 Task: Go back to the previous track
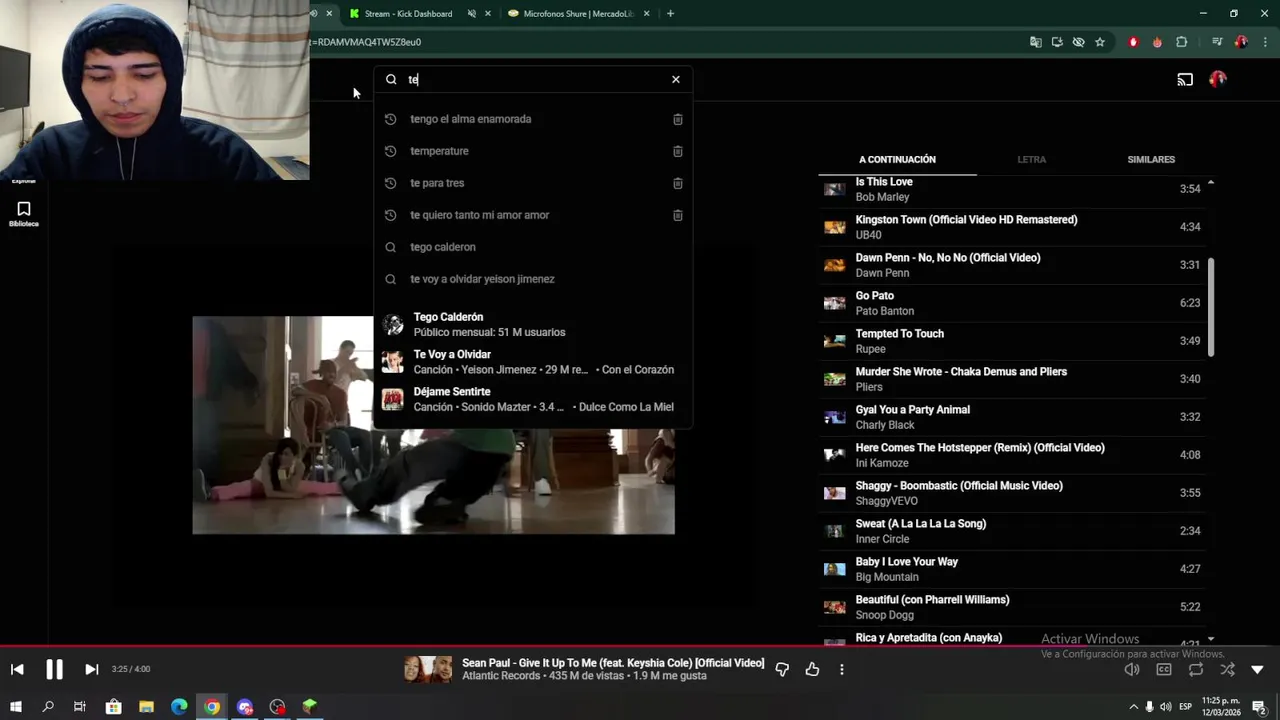coord(17,669)
